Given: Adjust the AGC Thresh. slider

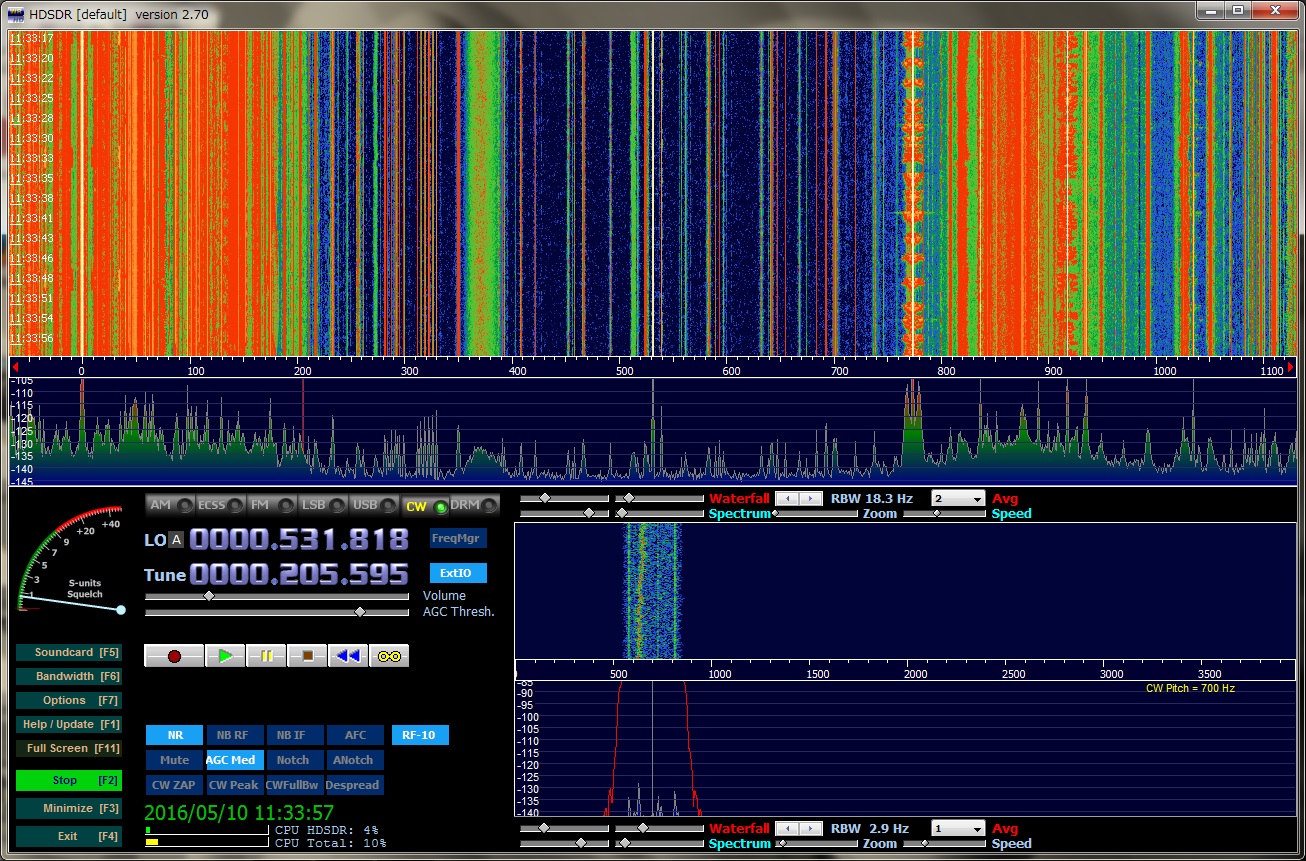Looking at the screenshot, I should (x=277, y=612).
